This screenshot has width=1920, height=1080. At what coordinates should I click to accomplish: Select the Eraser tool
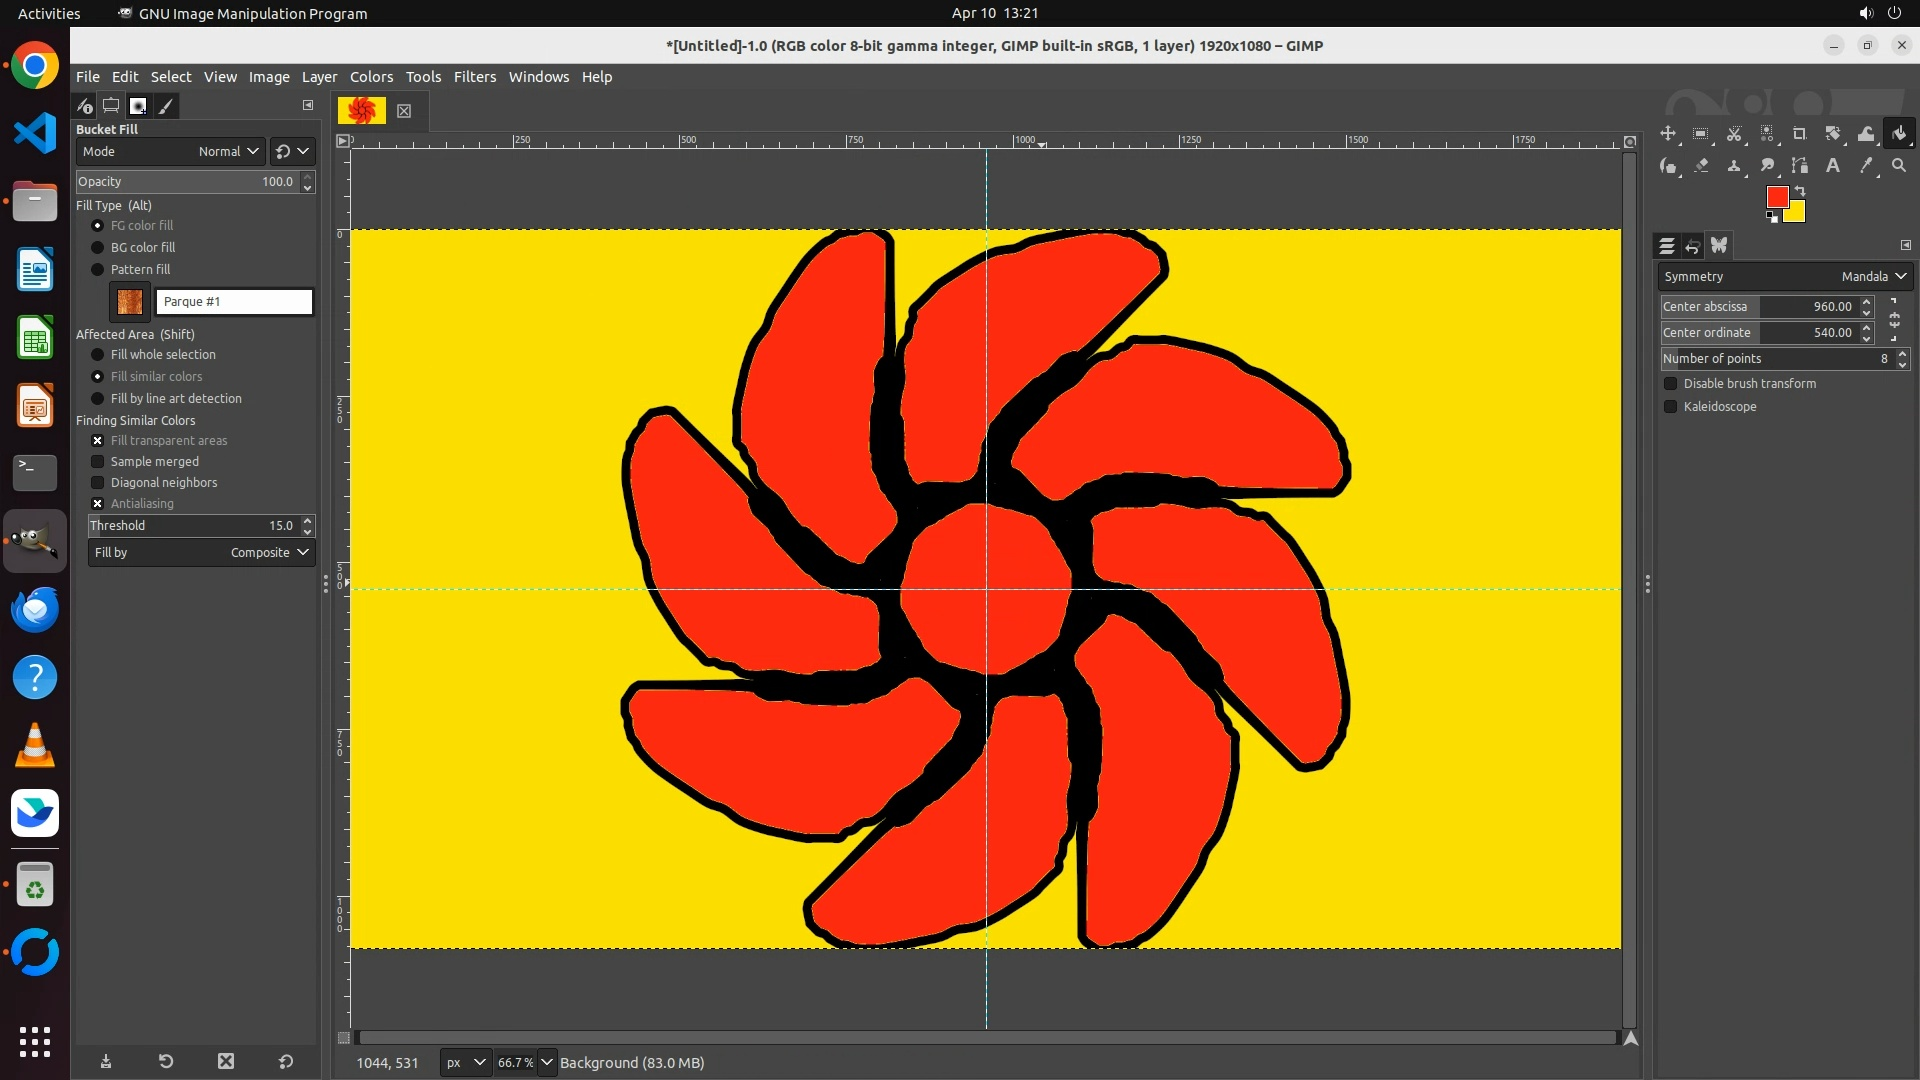[1701, 166]
